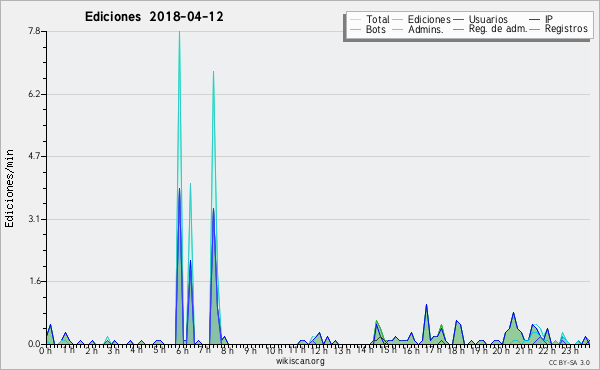Click the '9 h' x-axis label
Image resolution: width=600 pixels, height=370 pixels.
250,351
